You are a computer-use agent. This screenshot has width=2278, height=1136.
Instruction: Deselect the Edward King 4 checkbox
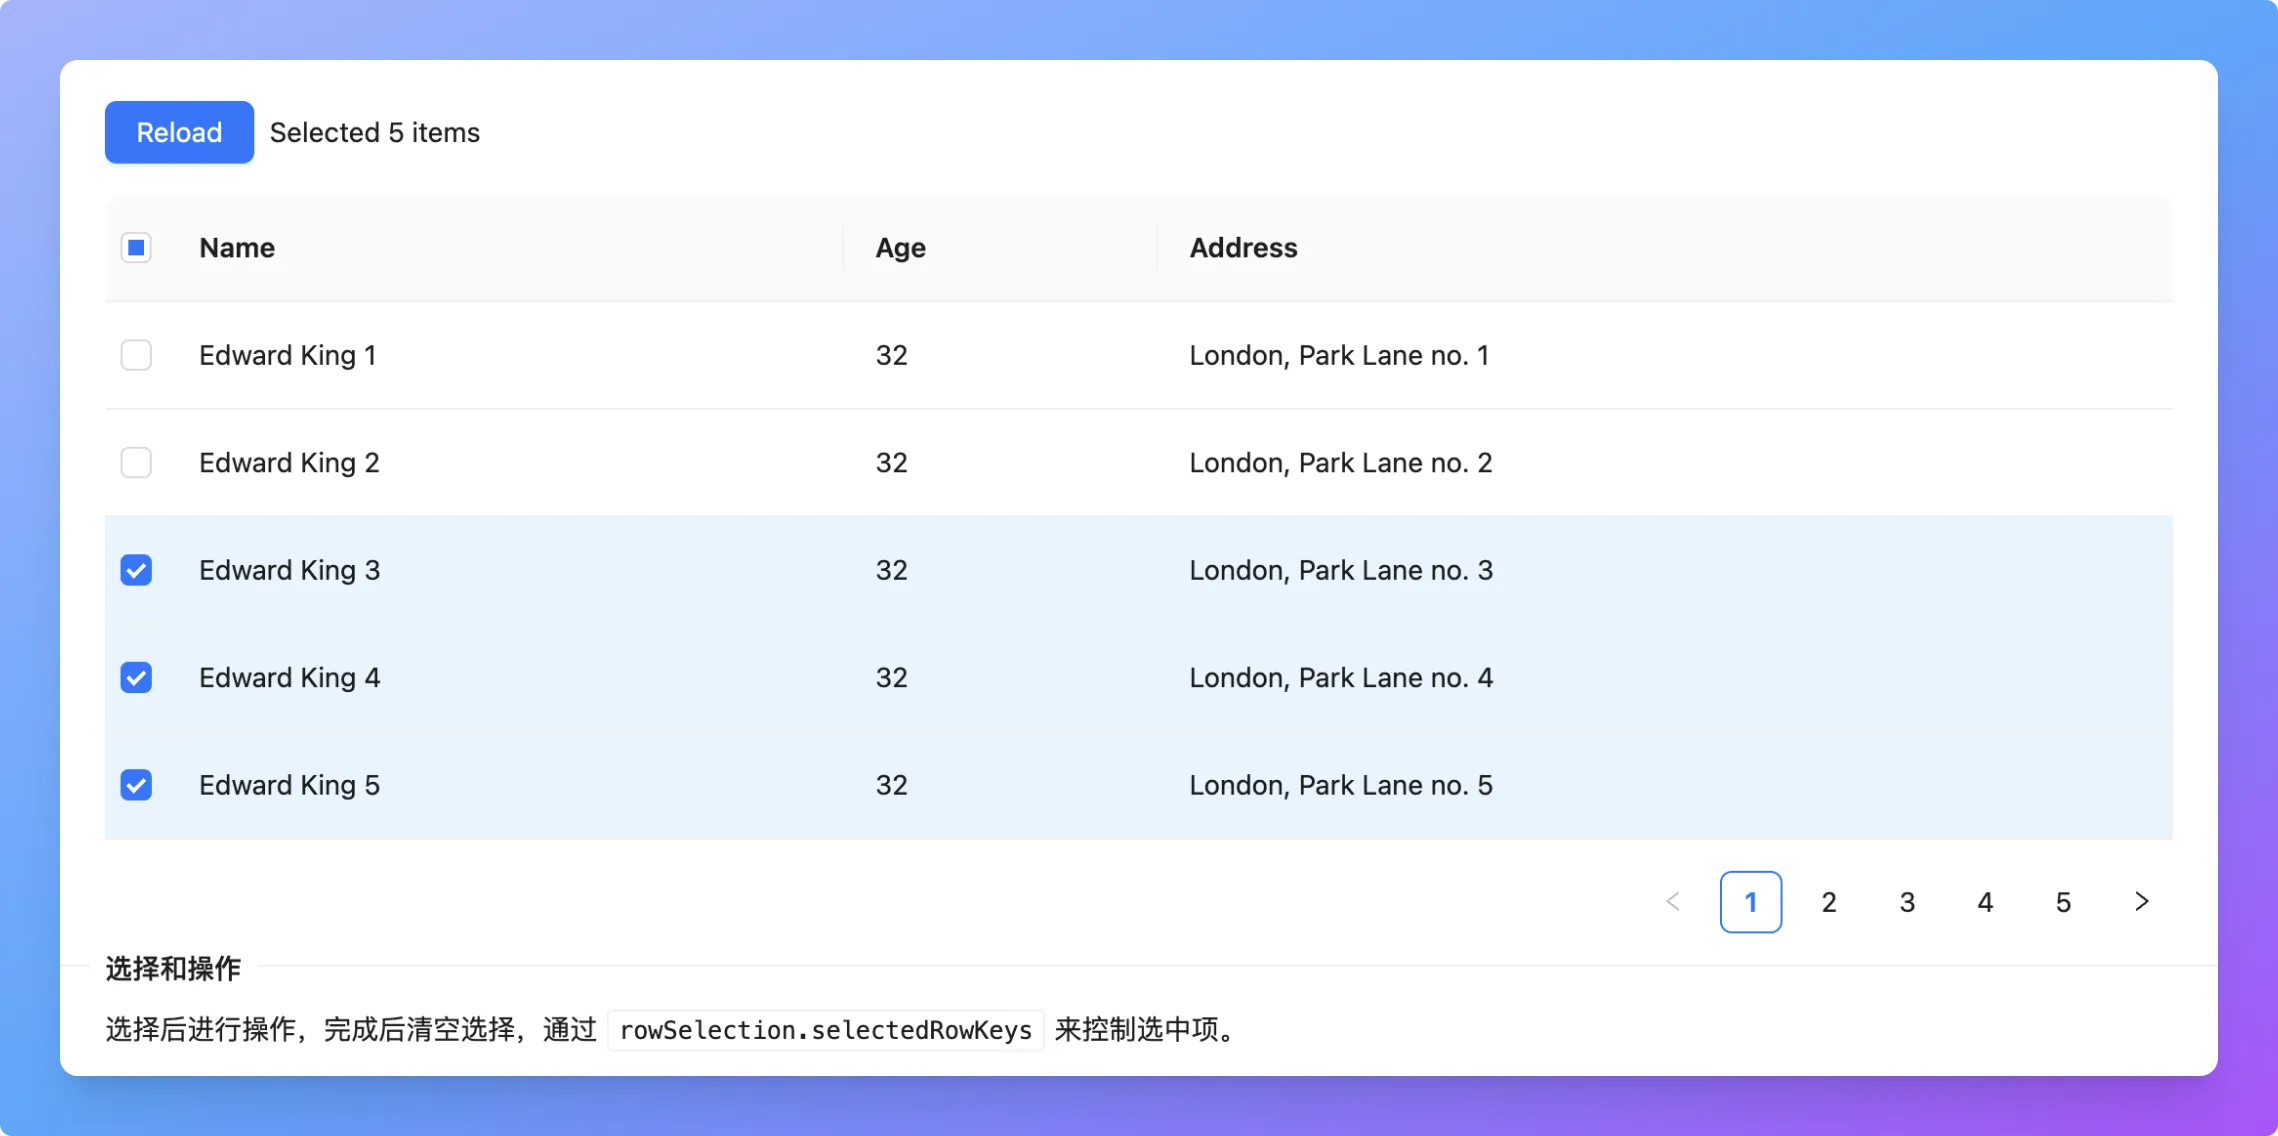[136, 677]
